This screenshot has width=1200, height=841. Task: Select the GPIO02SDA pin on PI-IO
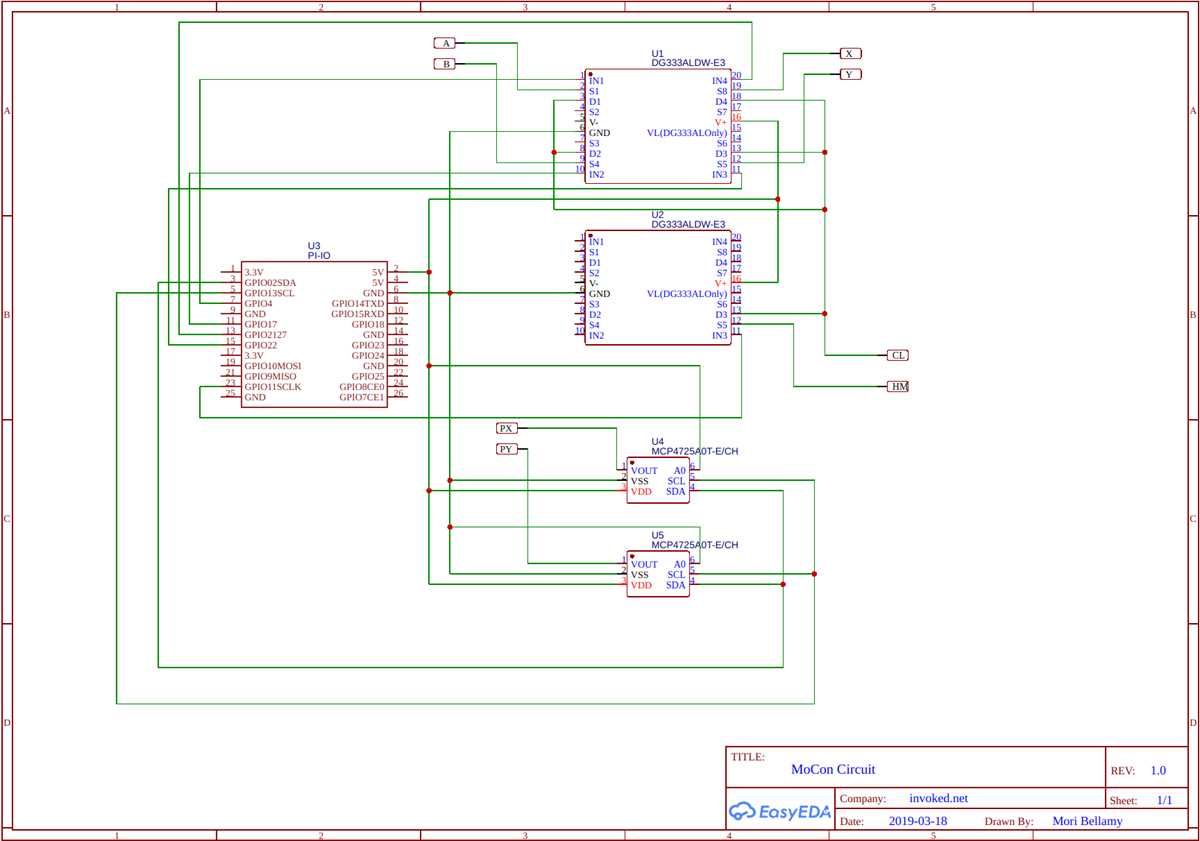pos(270,283)
